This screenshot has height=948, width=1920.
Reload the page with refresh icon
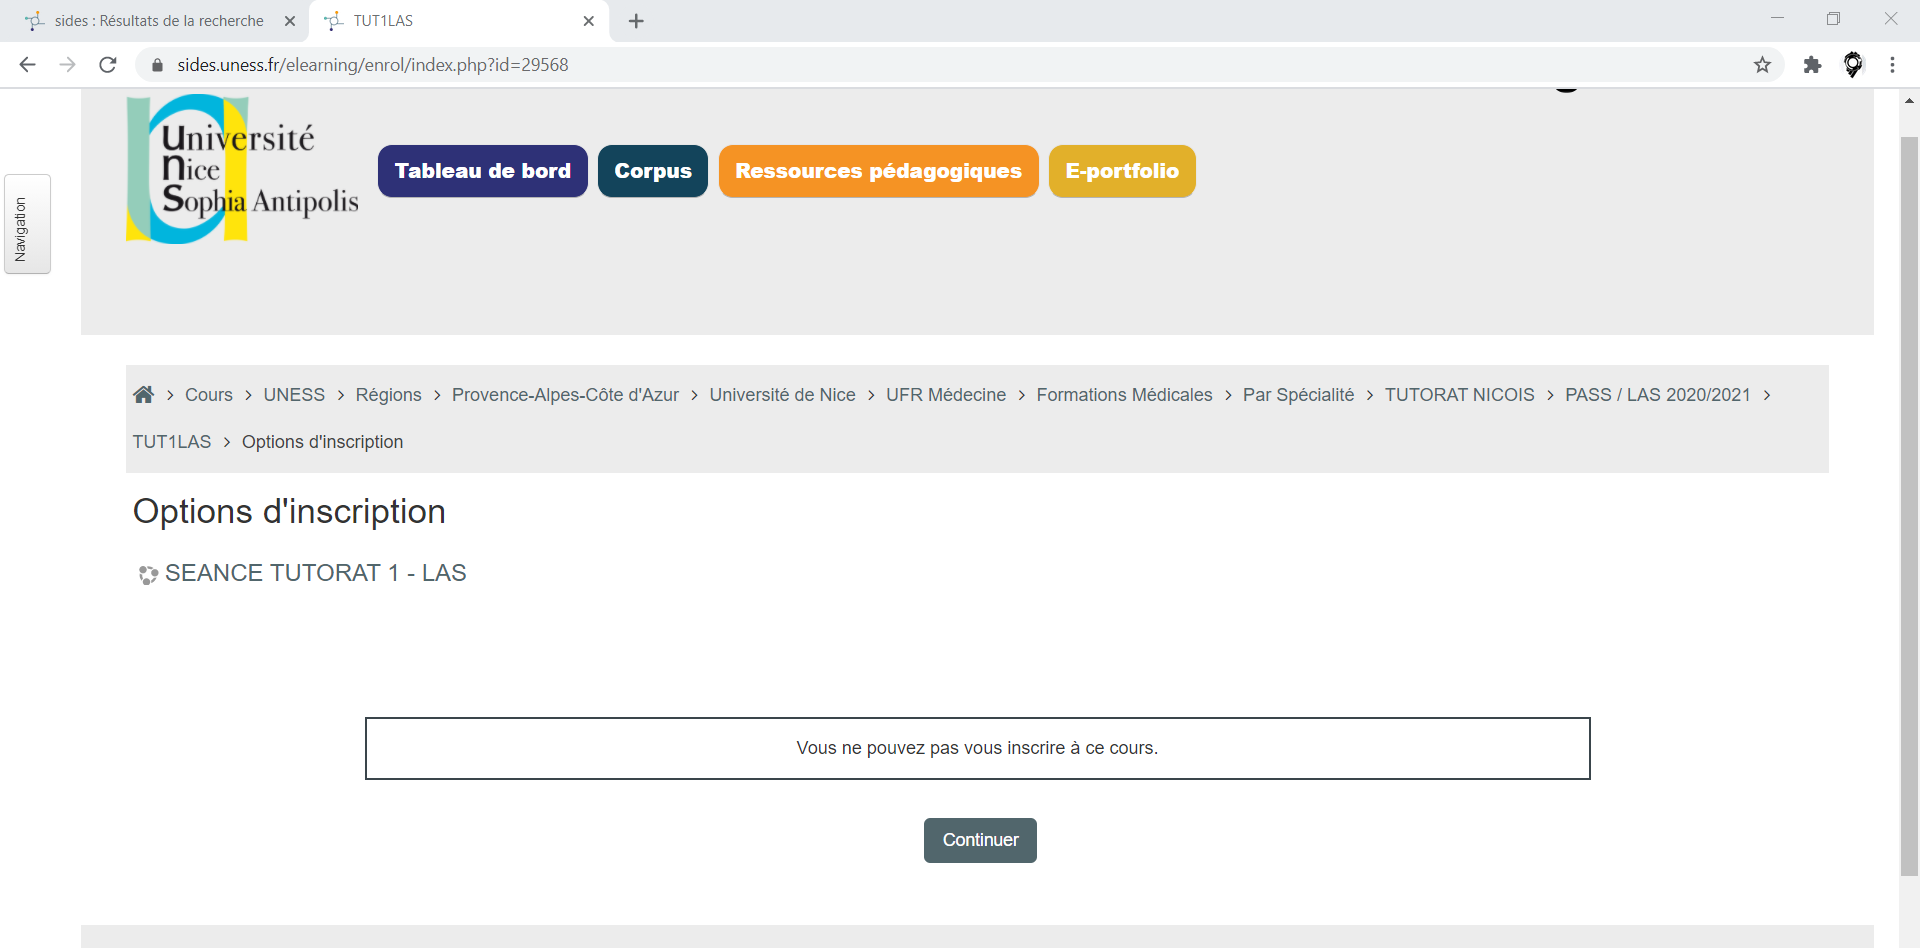[108, 65]
